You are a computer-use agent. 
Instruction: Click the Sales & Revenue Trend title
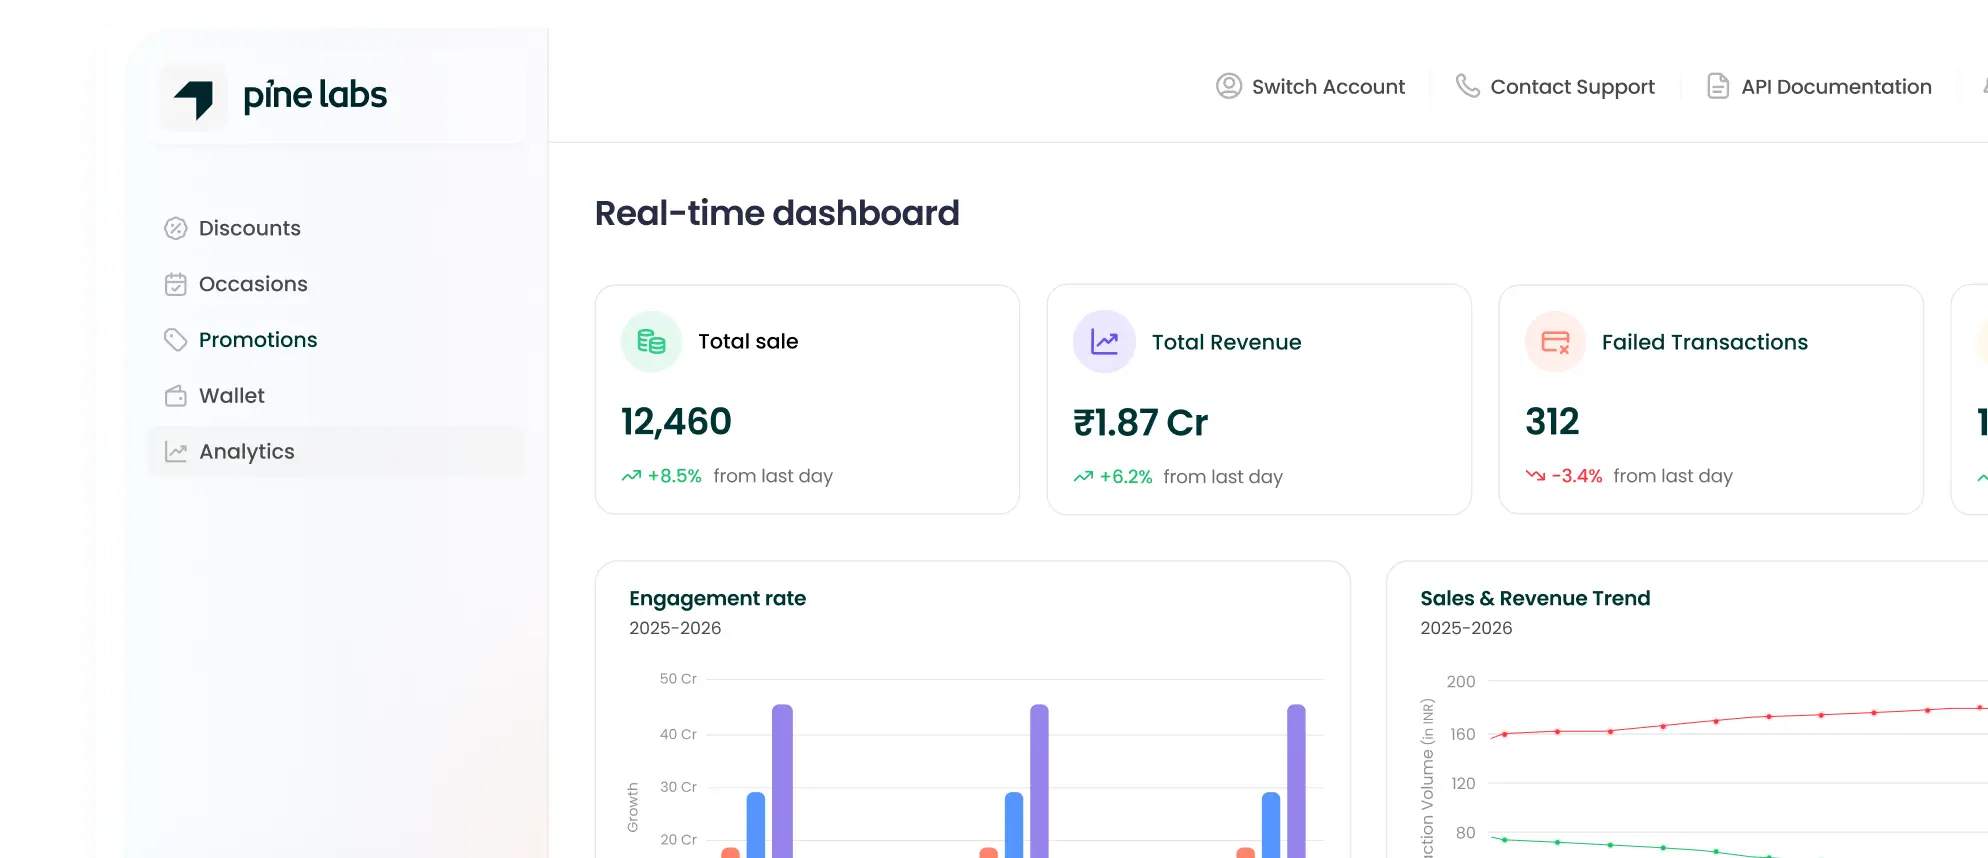click(1535, 598)
